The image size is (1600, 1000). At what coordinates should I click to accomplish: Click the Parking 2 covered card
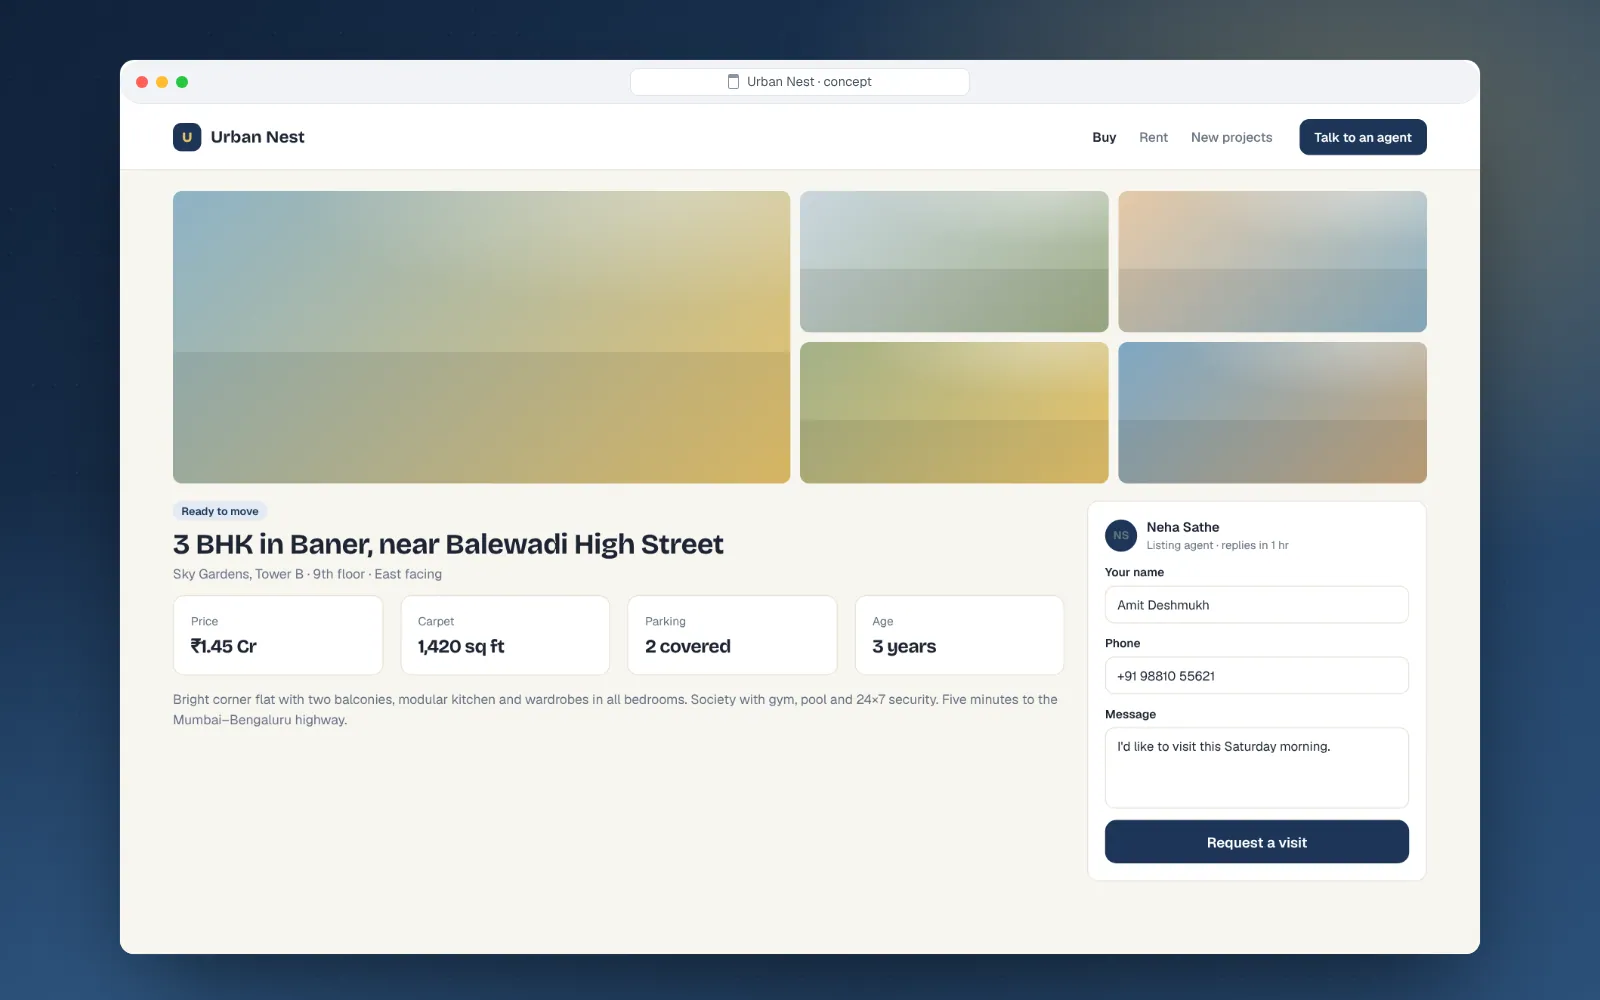[732, 635]
